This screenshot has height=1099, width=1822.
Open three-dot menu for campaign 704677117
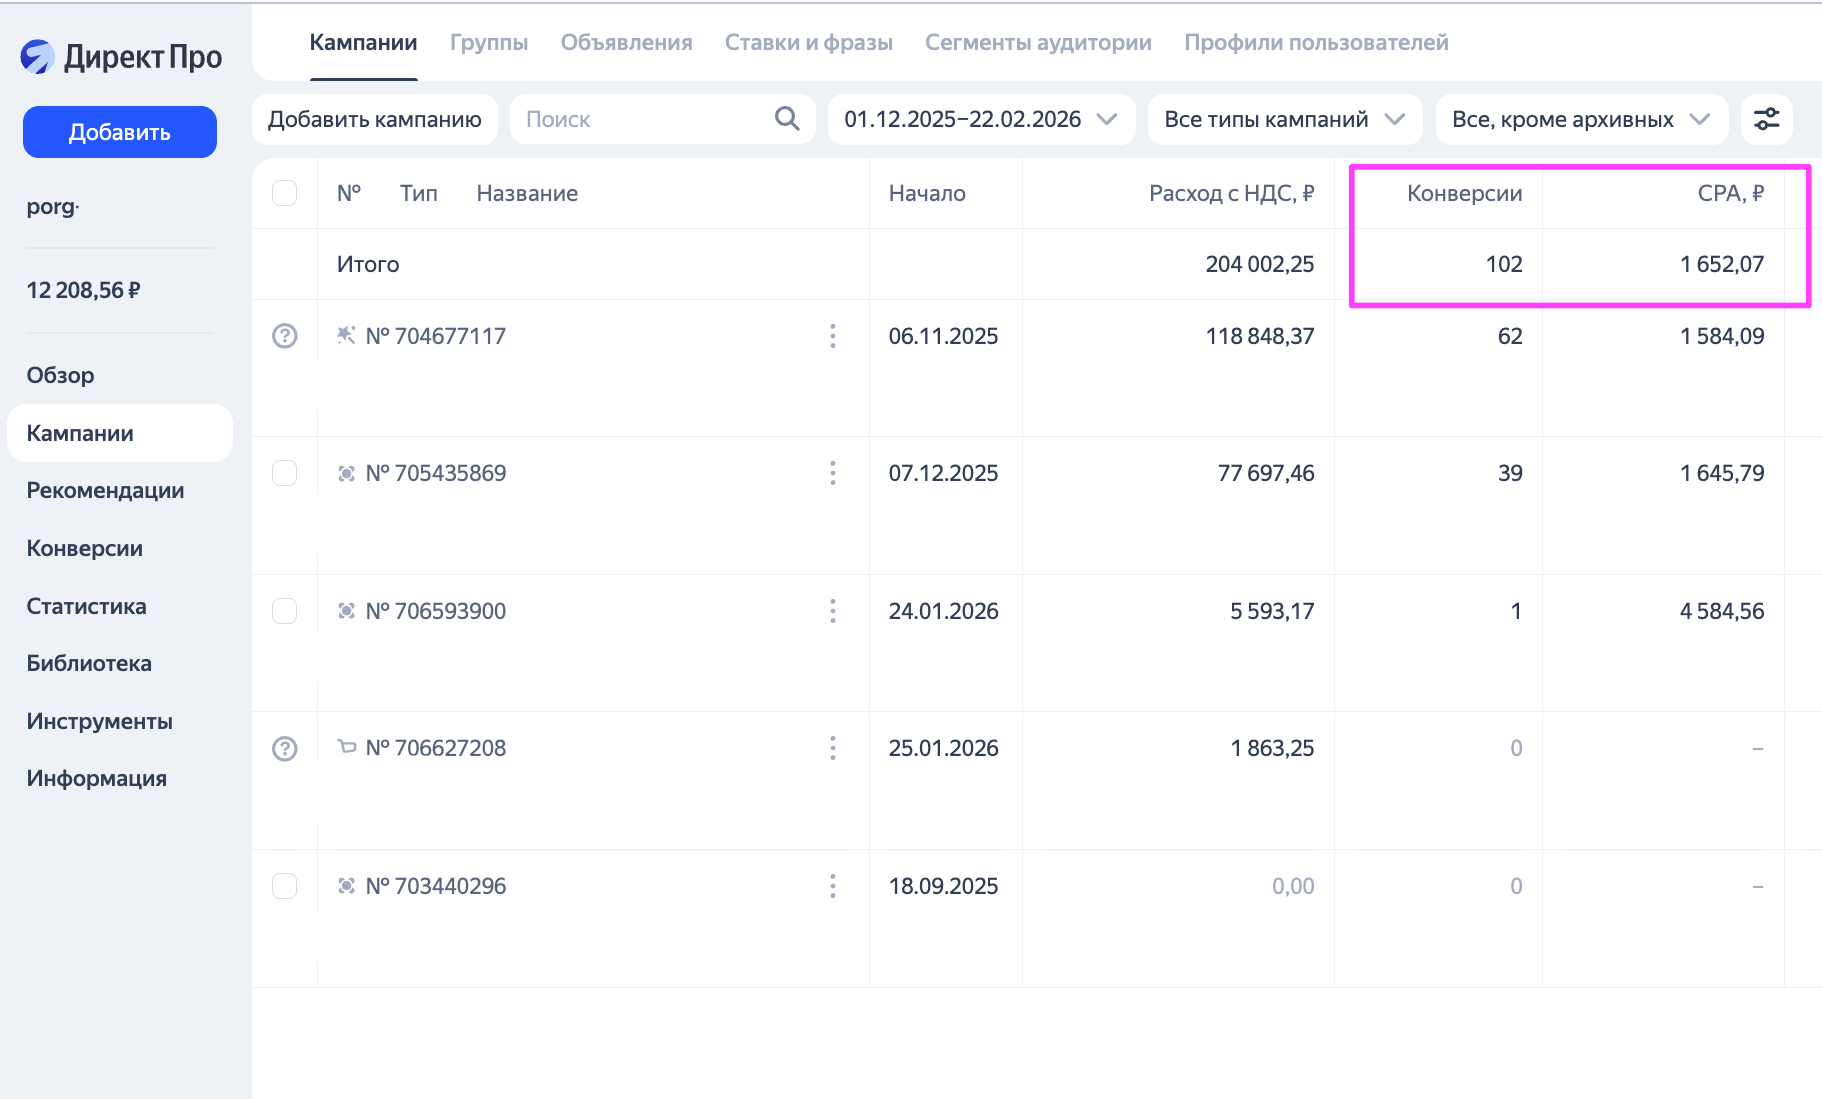click(832, 336)
